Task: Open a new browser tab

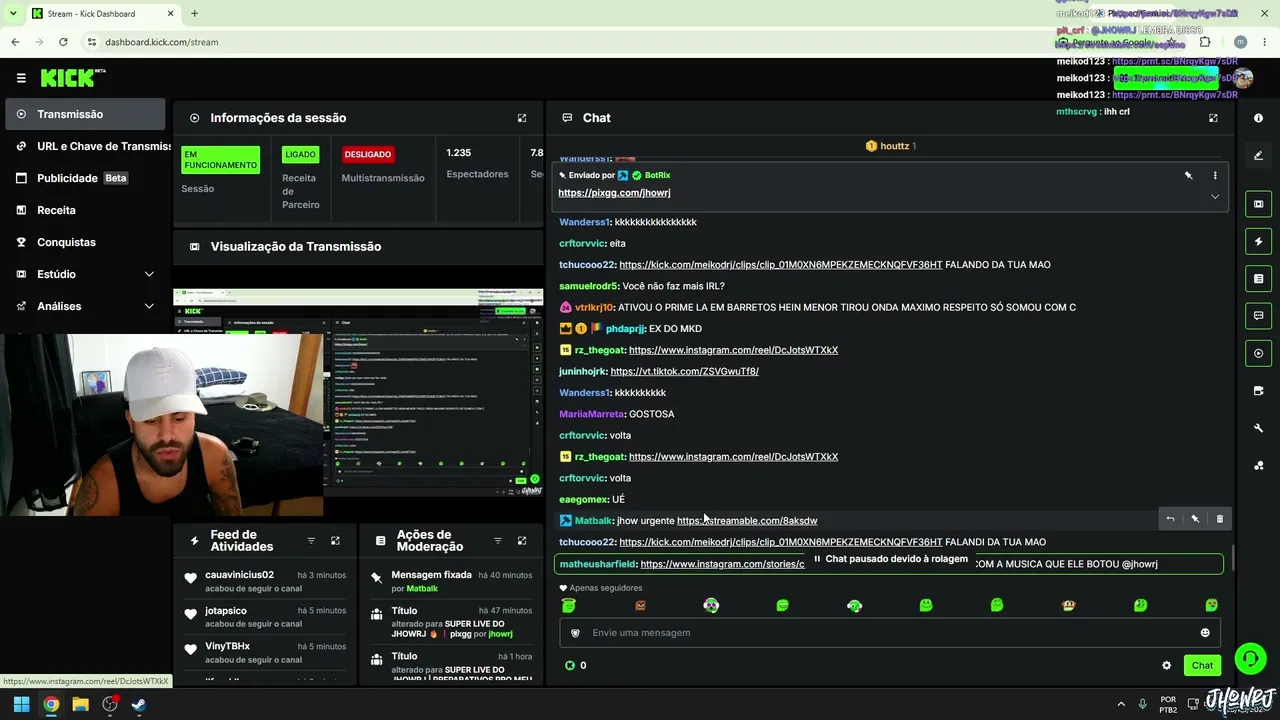Action: 194,14
